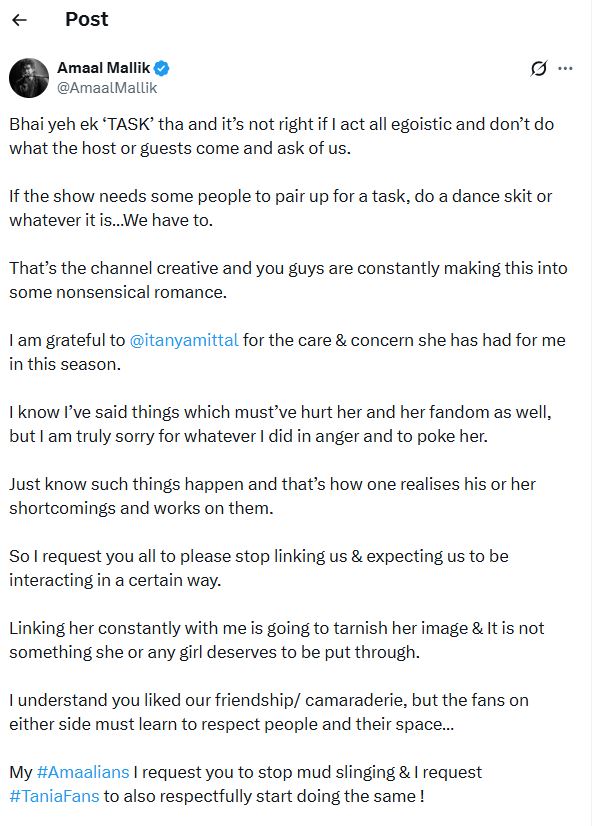Open Amaal Mallik's profile picture
Viewport: 603px width, 826px height.
(x=30, y=77)
